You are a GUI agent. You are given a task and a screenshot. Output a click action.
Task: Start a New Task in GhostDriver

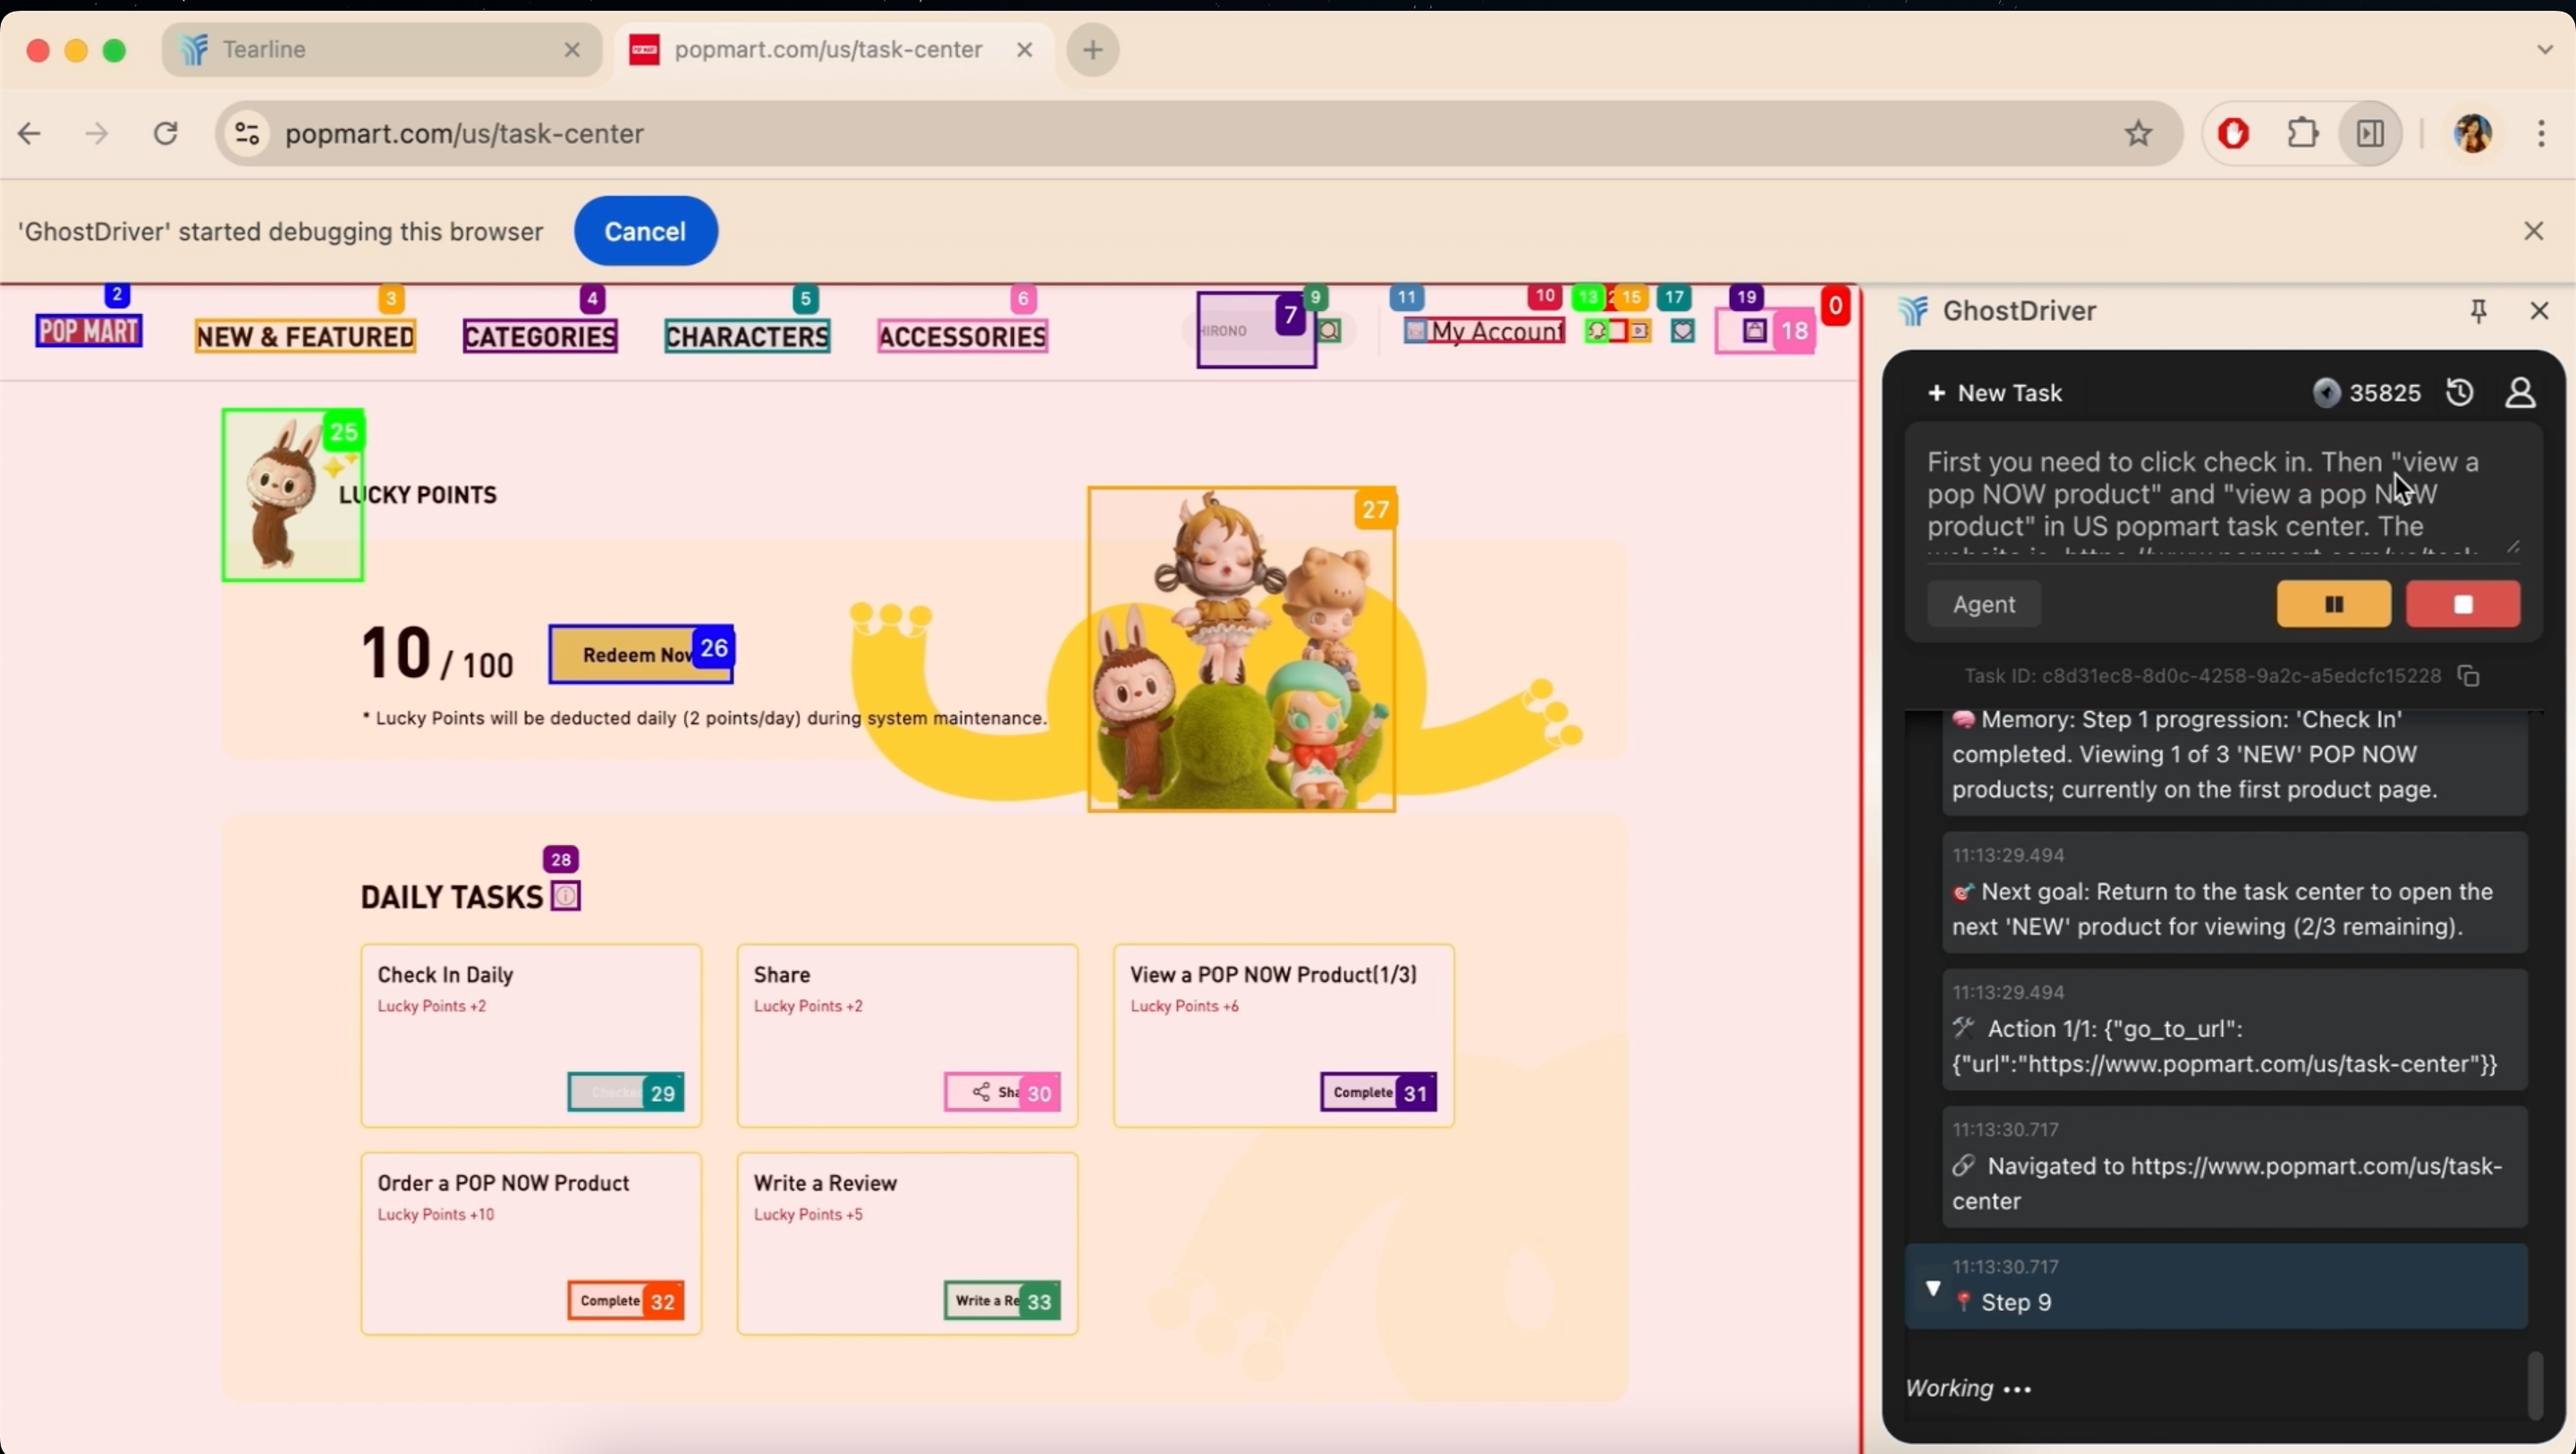click(x=1994, y=393)
